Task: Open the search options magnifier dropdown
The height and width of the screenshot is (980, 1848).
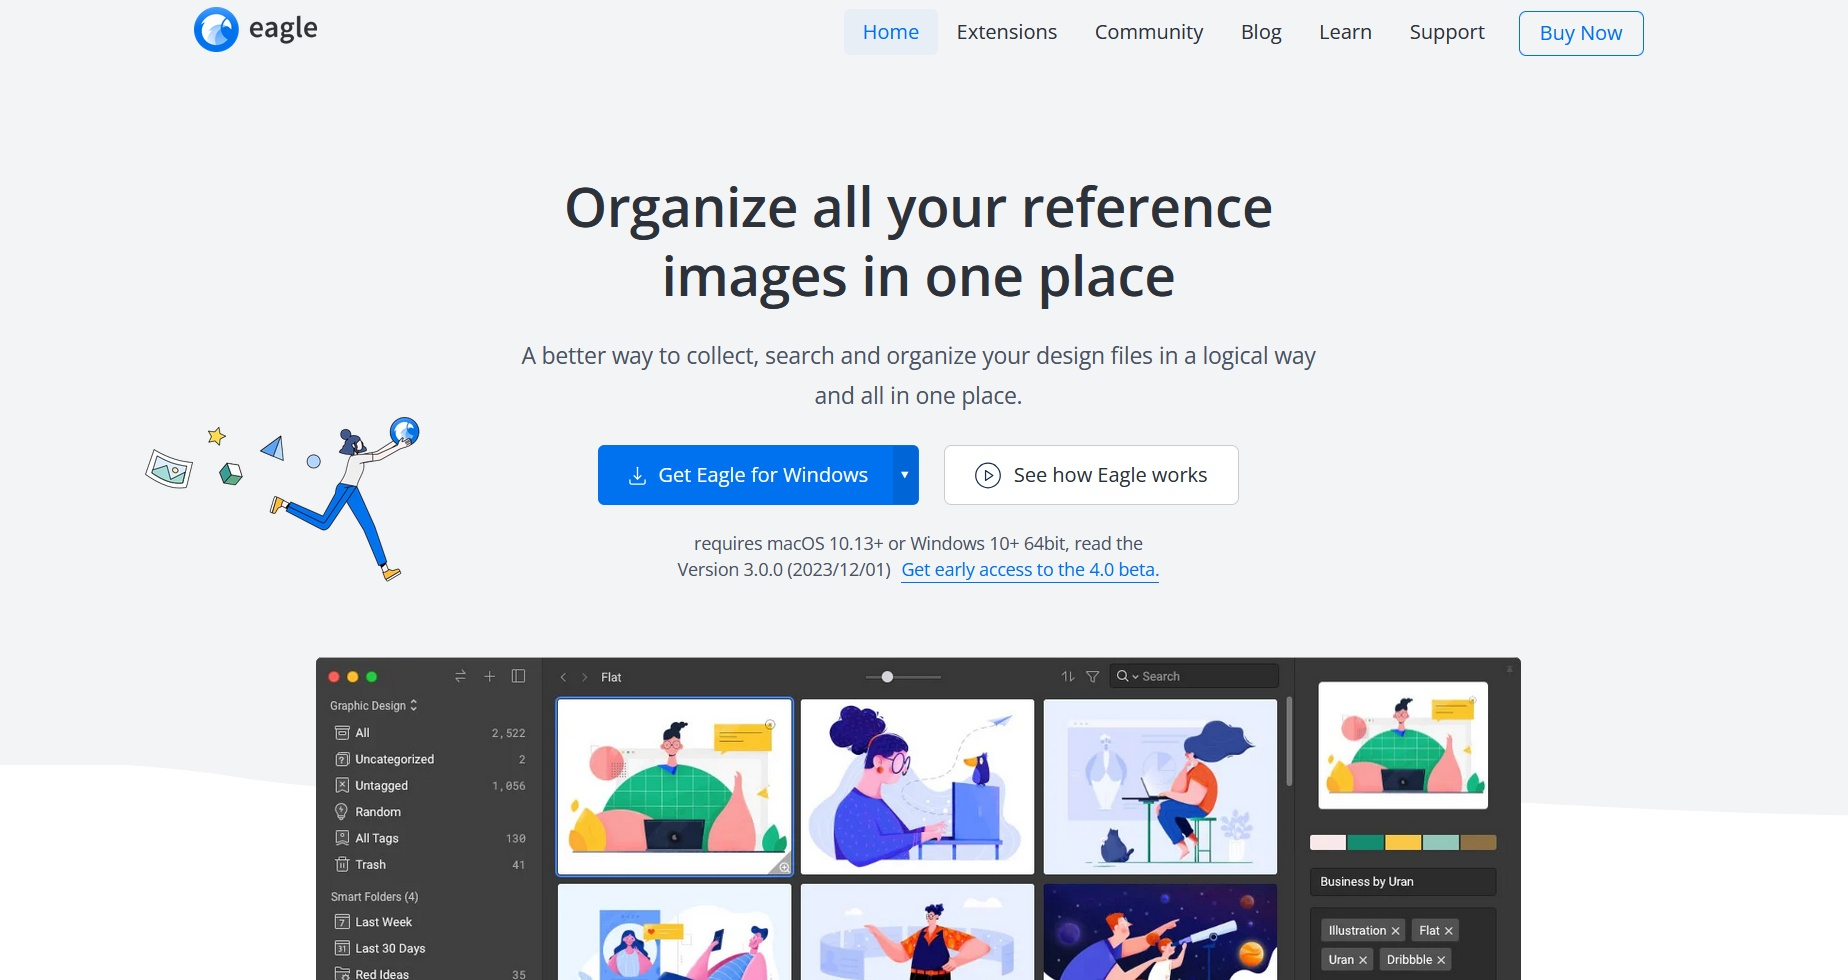Action: coord(1127,677)
